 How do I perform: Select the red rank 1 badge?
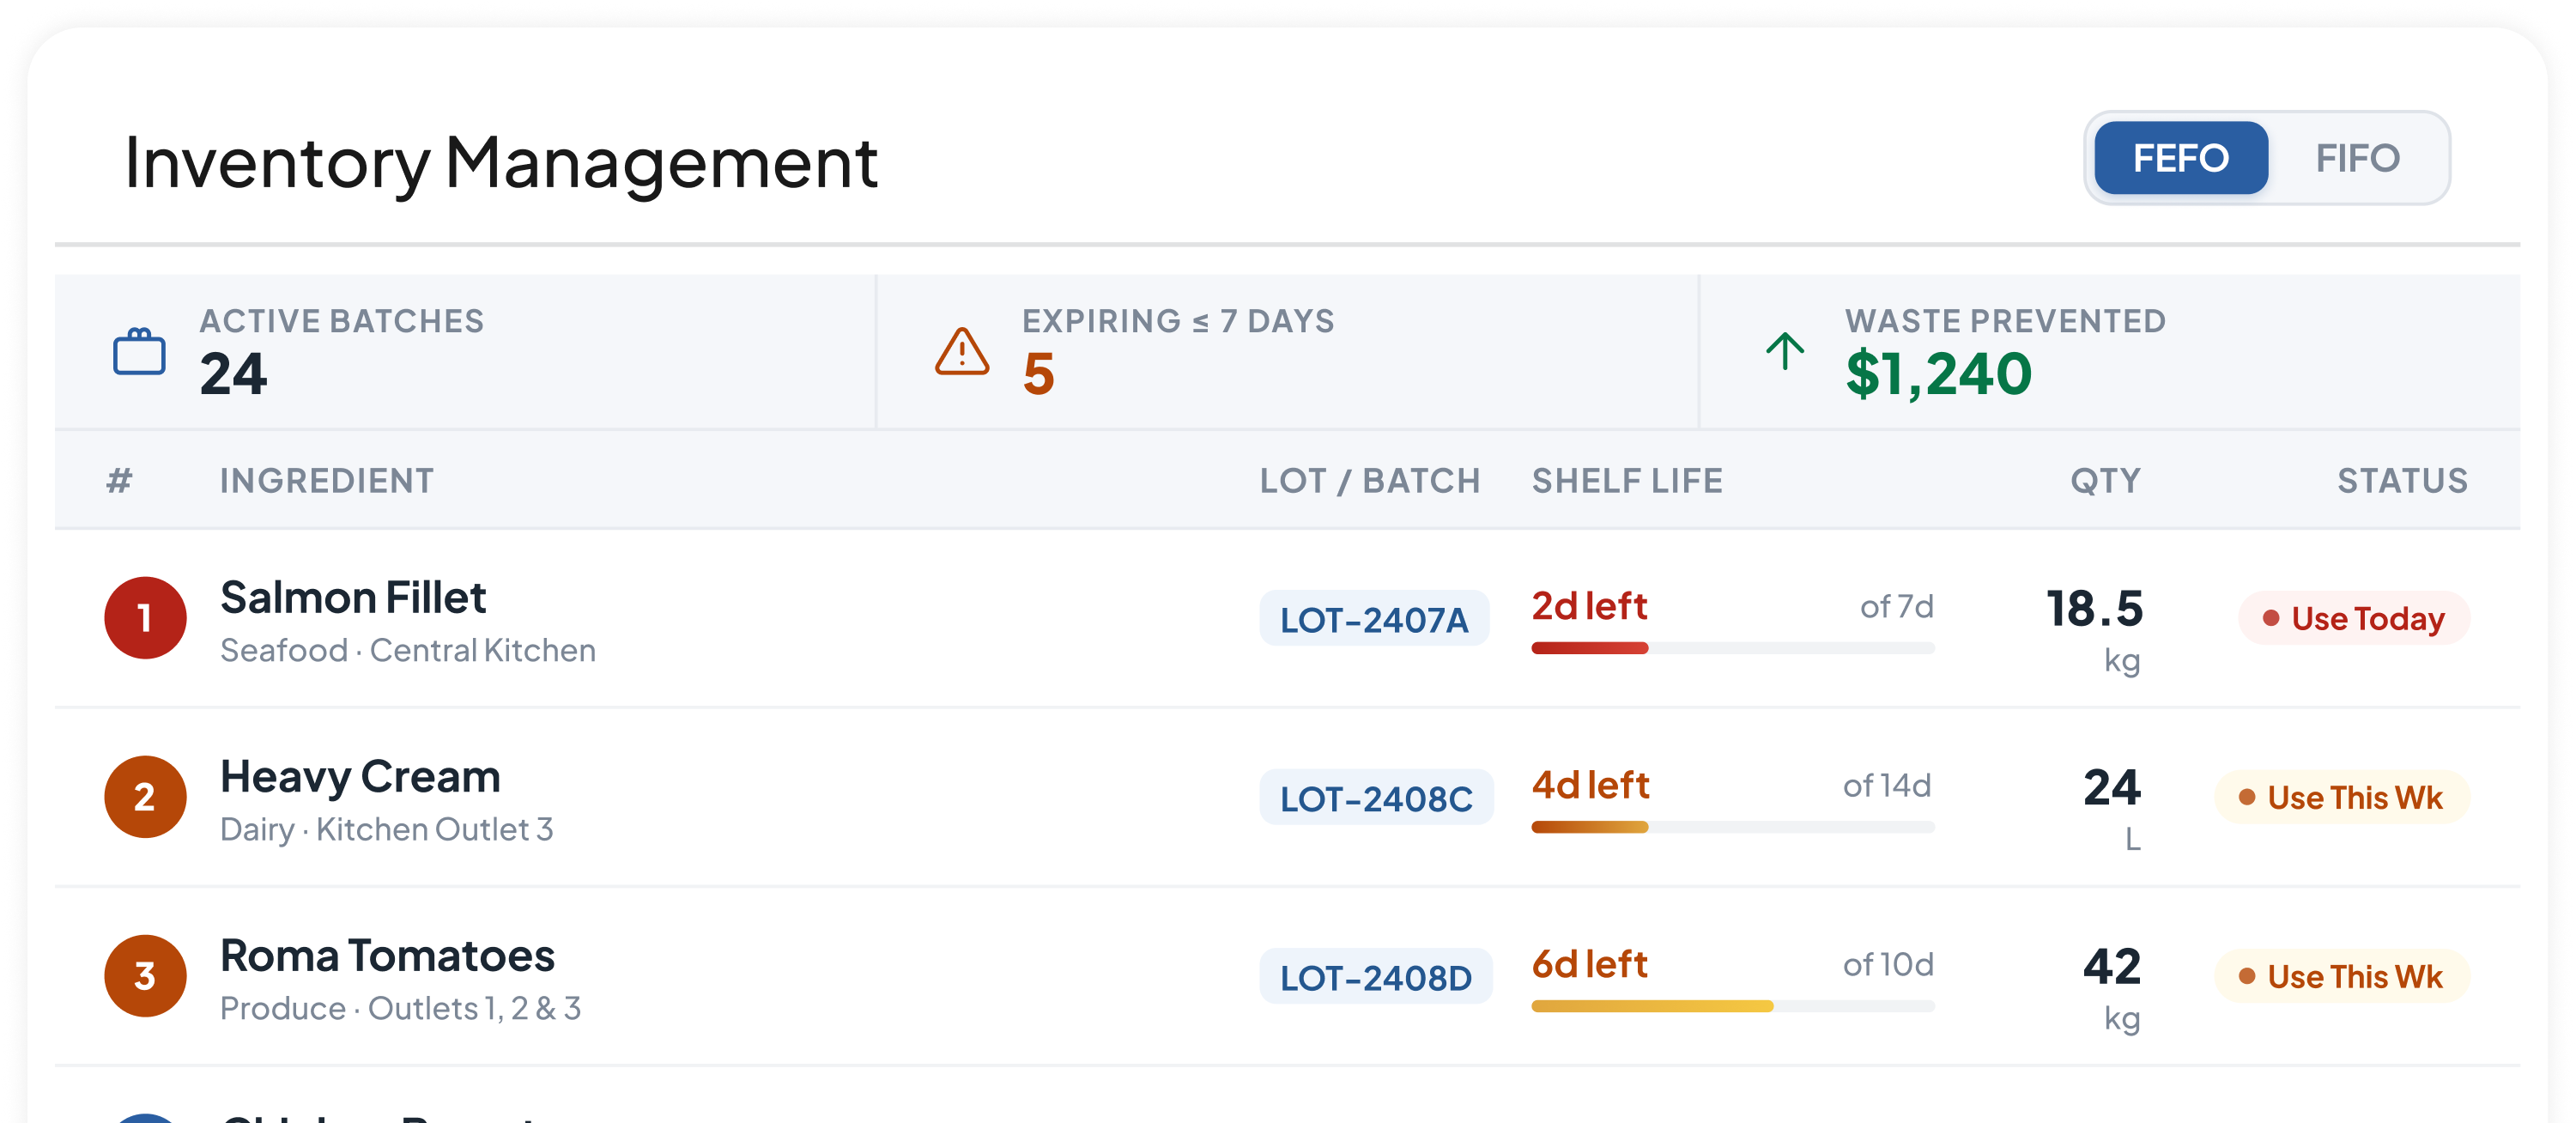(145, 618)
